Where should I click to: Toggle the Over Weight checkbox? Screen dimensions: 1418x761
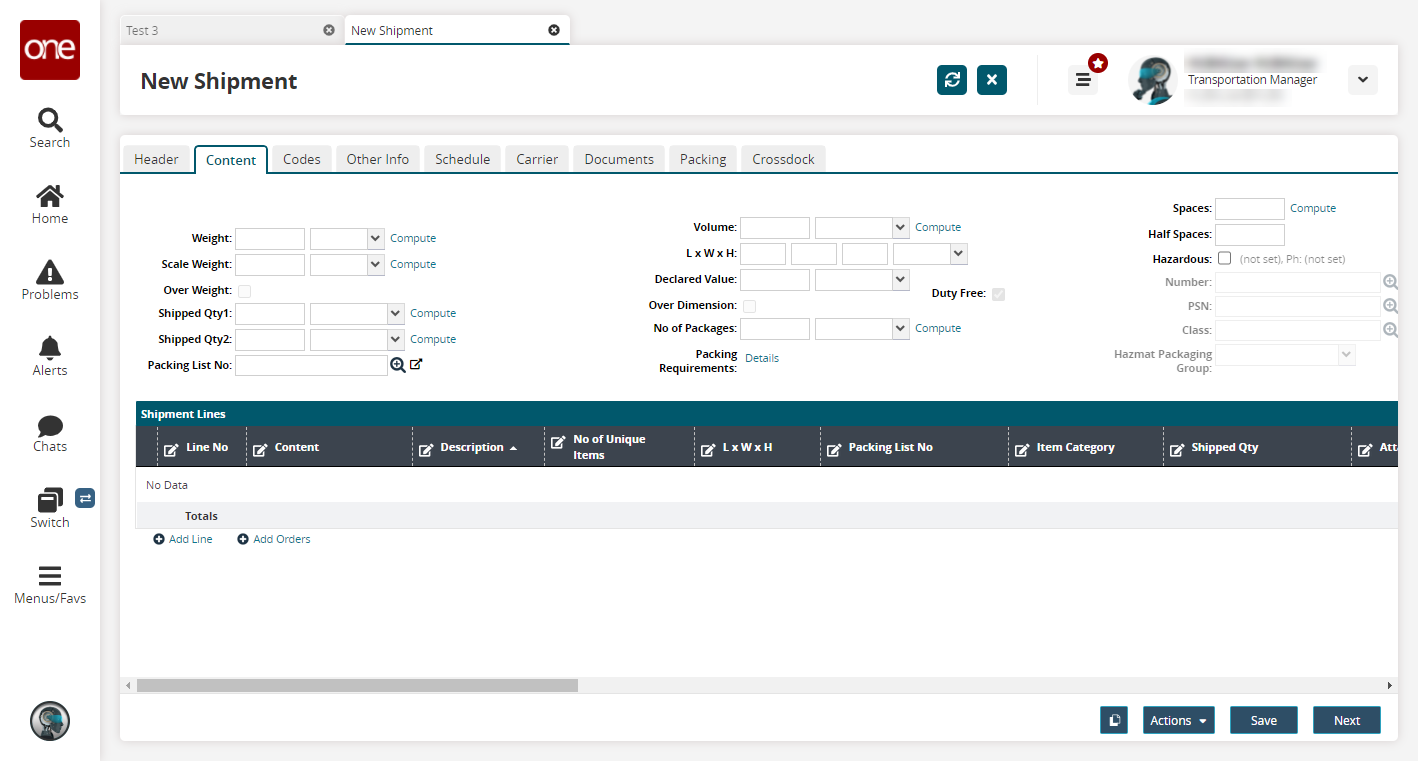[245, 291]
